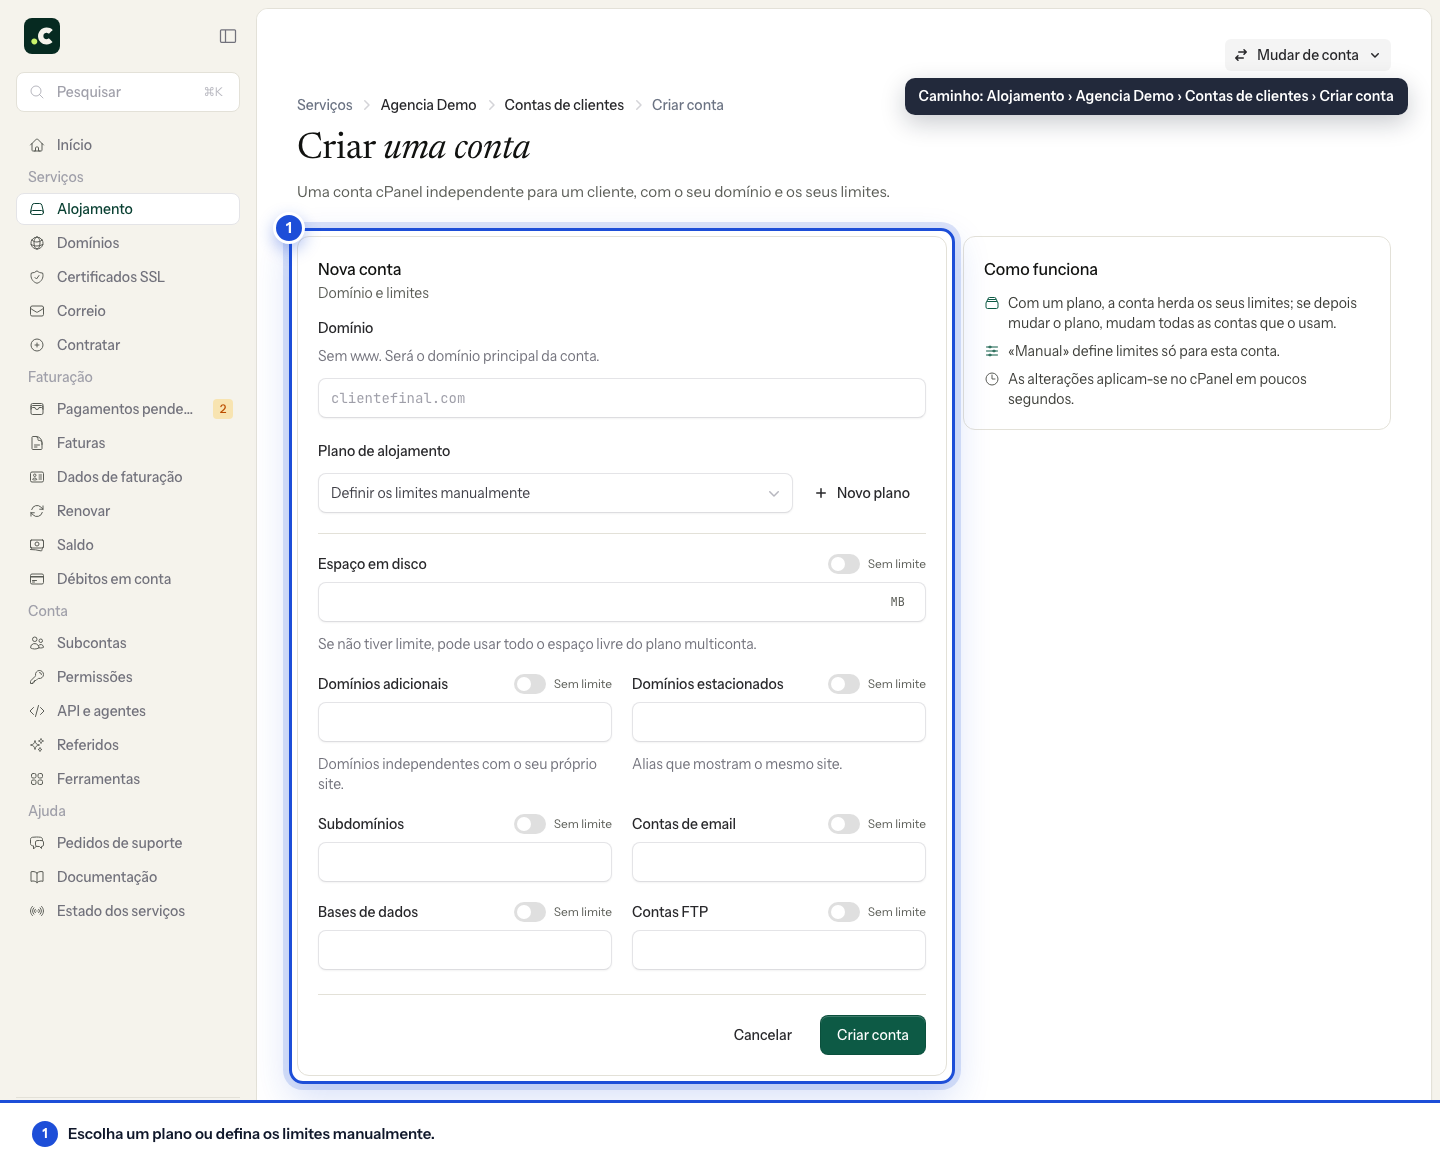The width and height of the screenshot is (1440, 1164).
Task: Open Pedidos de suporte in sidebar
Action: pyautogui.click(x=128, y=843)
